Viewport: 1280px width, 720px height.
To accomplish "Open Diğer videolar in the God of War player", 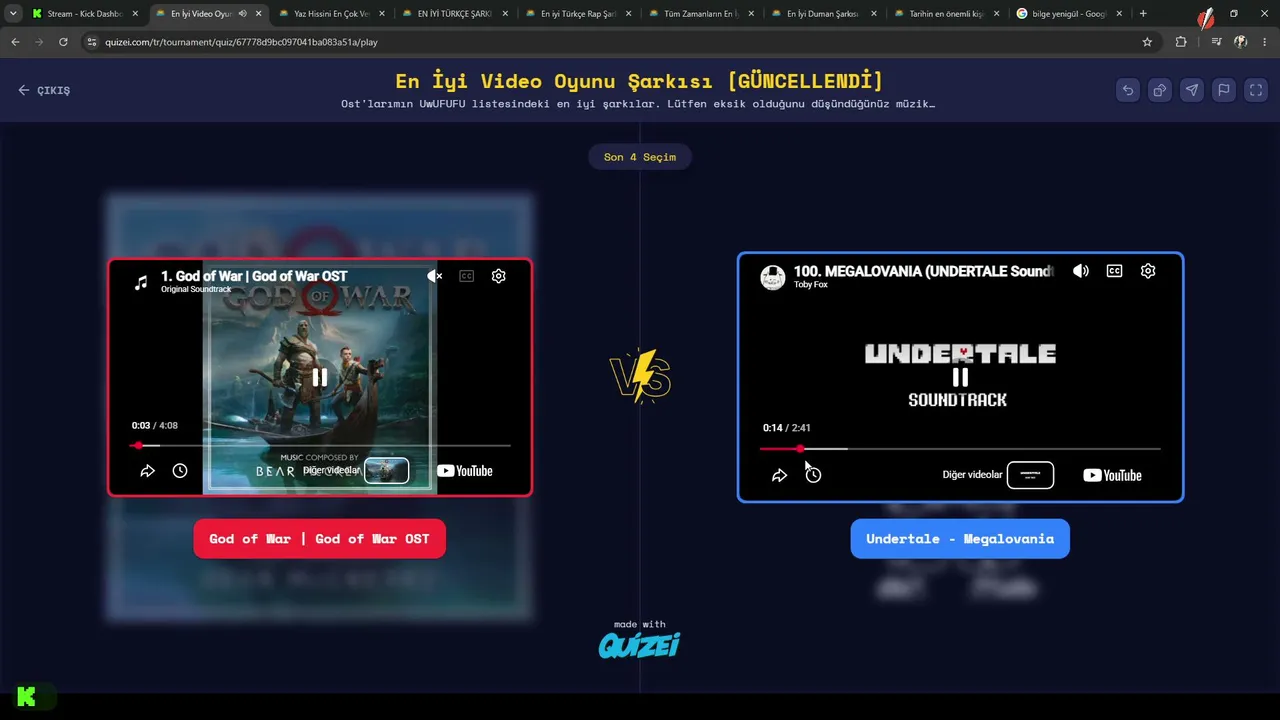I will pyautogui.click(x=356, y=470).
